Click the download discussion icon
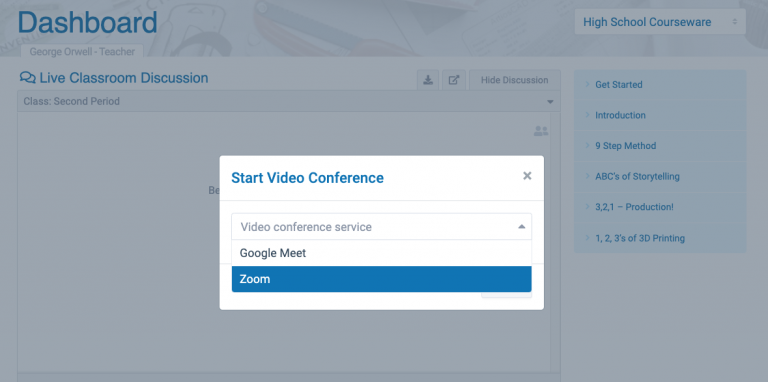Image resolution: width=768 pixels, height=382 pixels. click(428, 80)
